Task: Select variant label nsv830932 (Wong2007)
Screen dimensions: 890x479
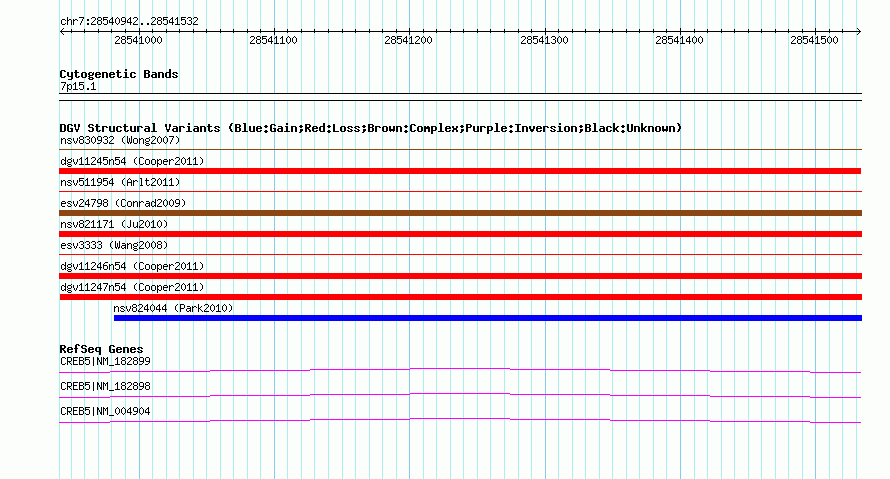Action: click(120, 140)
